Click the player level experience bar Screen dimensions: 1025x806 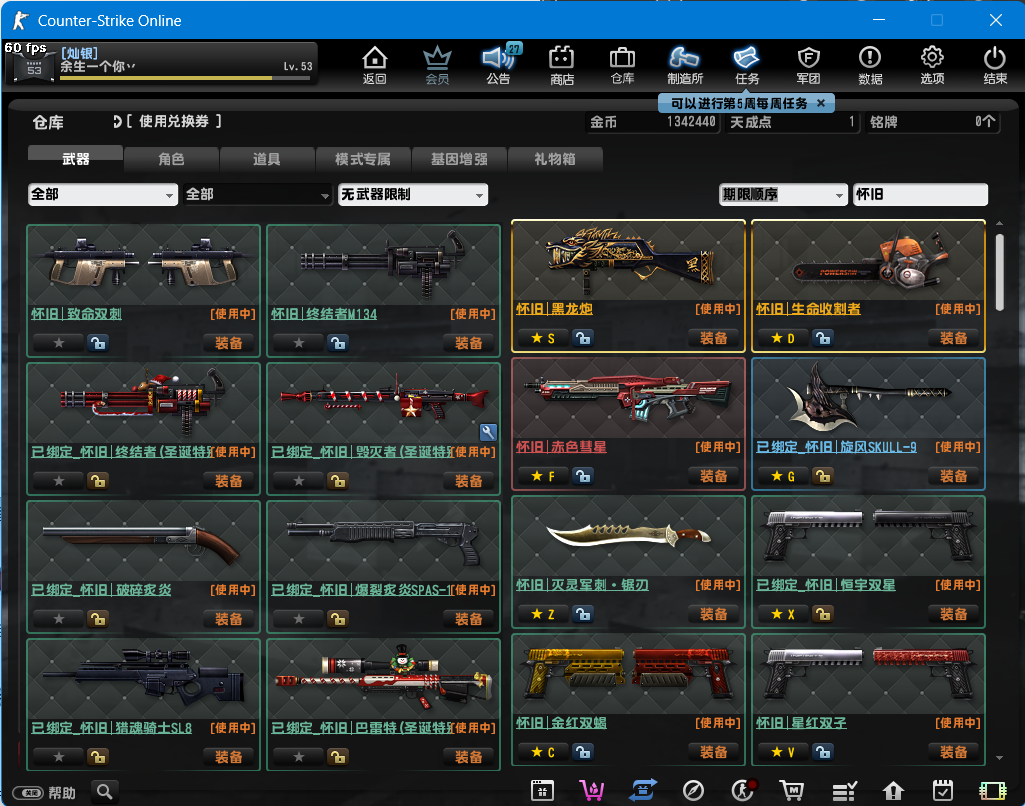pyautogui.click(x=185, y=78)
